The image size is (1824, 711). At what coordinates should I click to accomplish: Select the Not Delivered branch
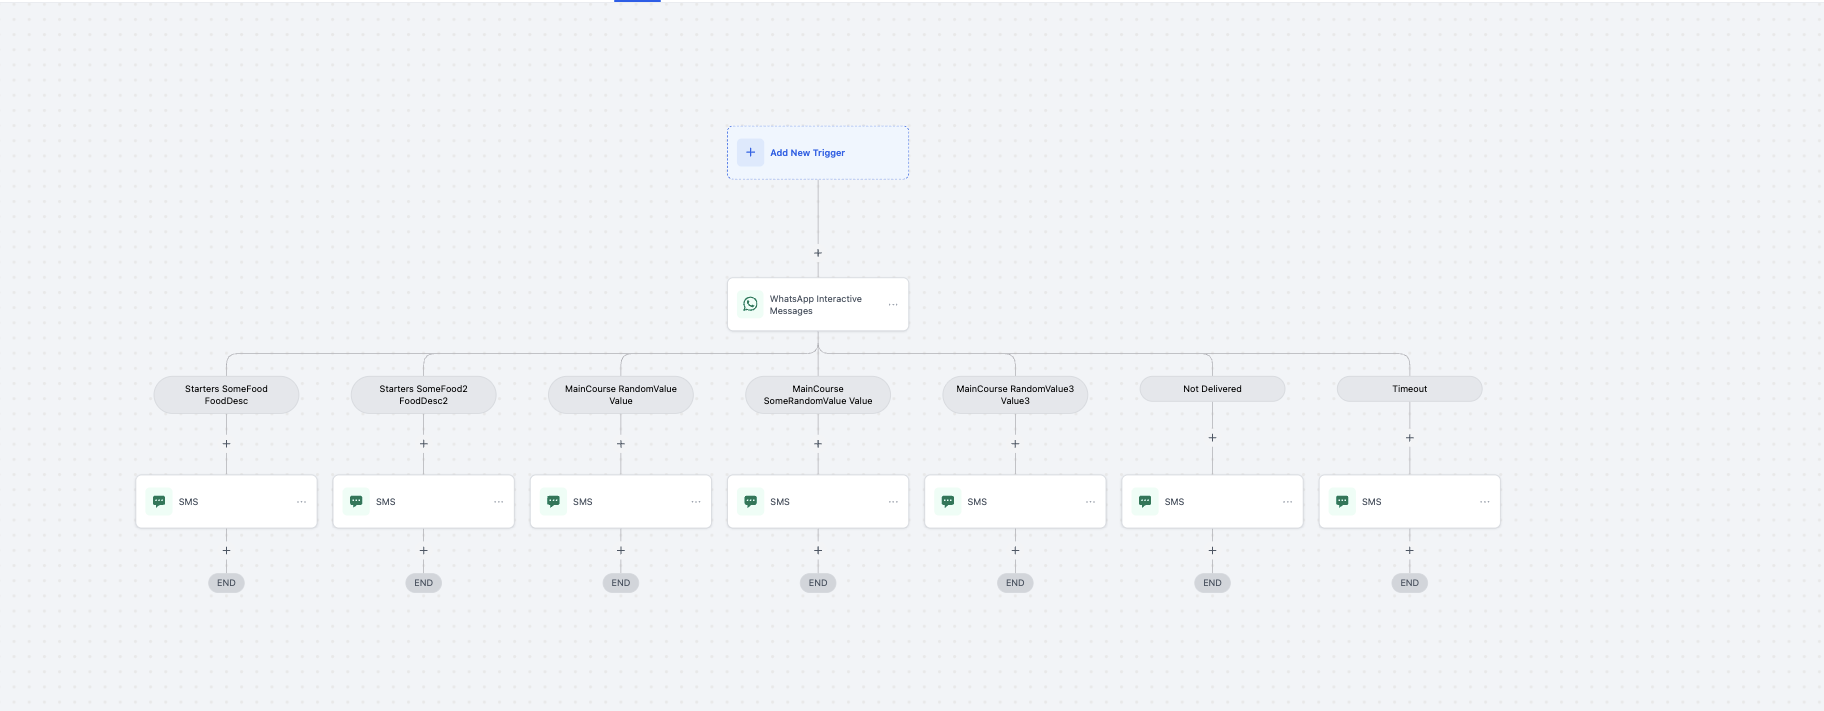pos(1212,389)
